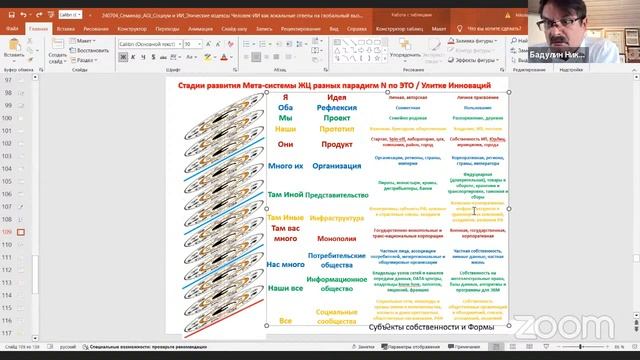
Task: Start slideshow from the quick access toolbar
Action: 51,15
